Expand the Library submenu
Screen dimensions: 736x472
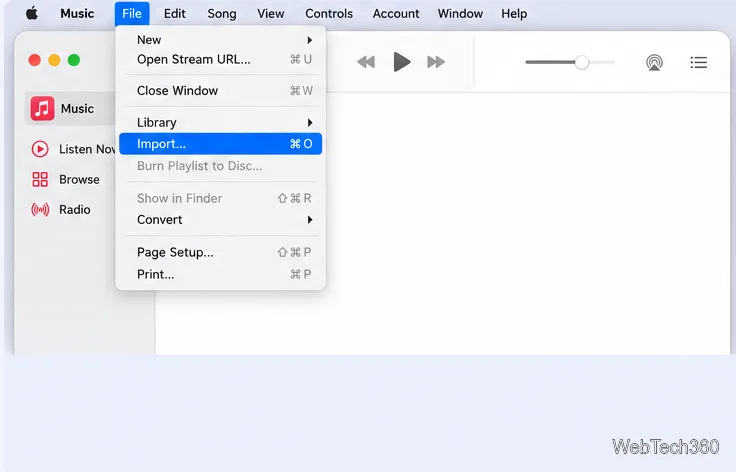click(x=221, y=122)
